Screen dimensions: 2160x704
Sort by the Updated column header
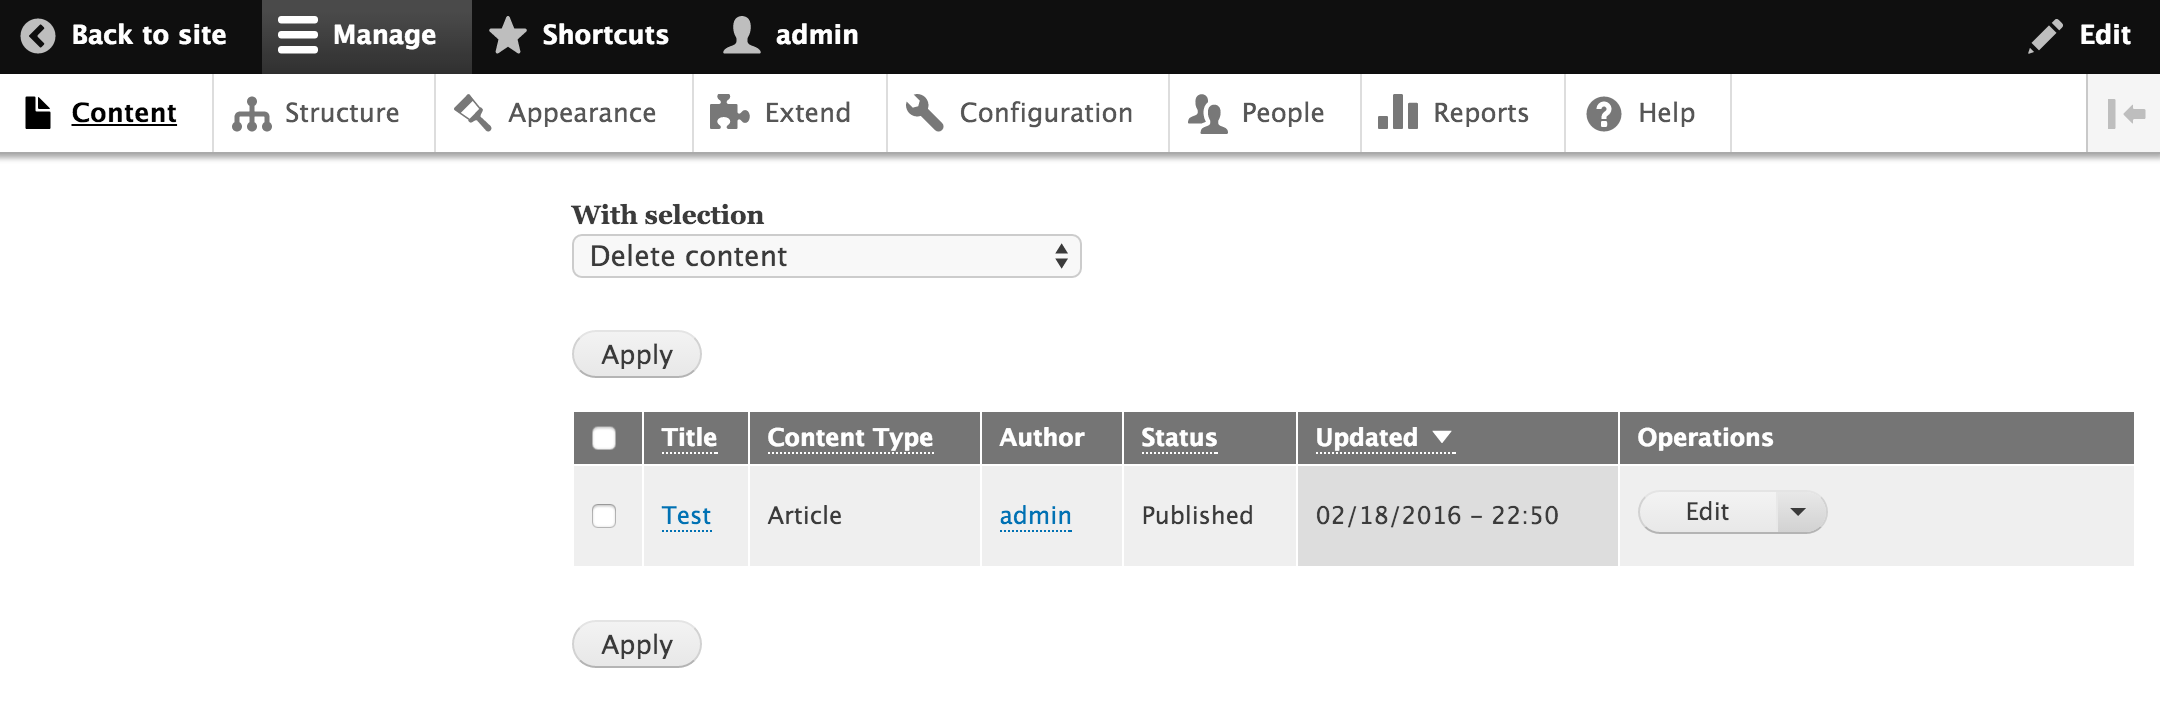coord(1367,438)
